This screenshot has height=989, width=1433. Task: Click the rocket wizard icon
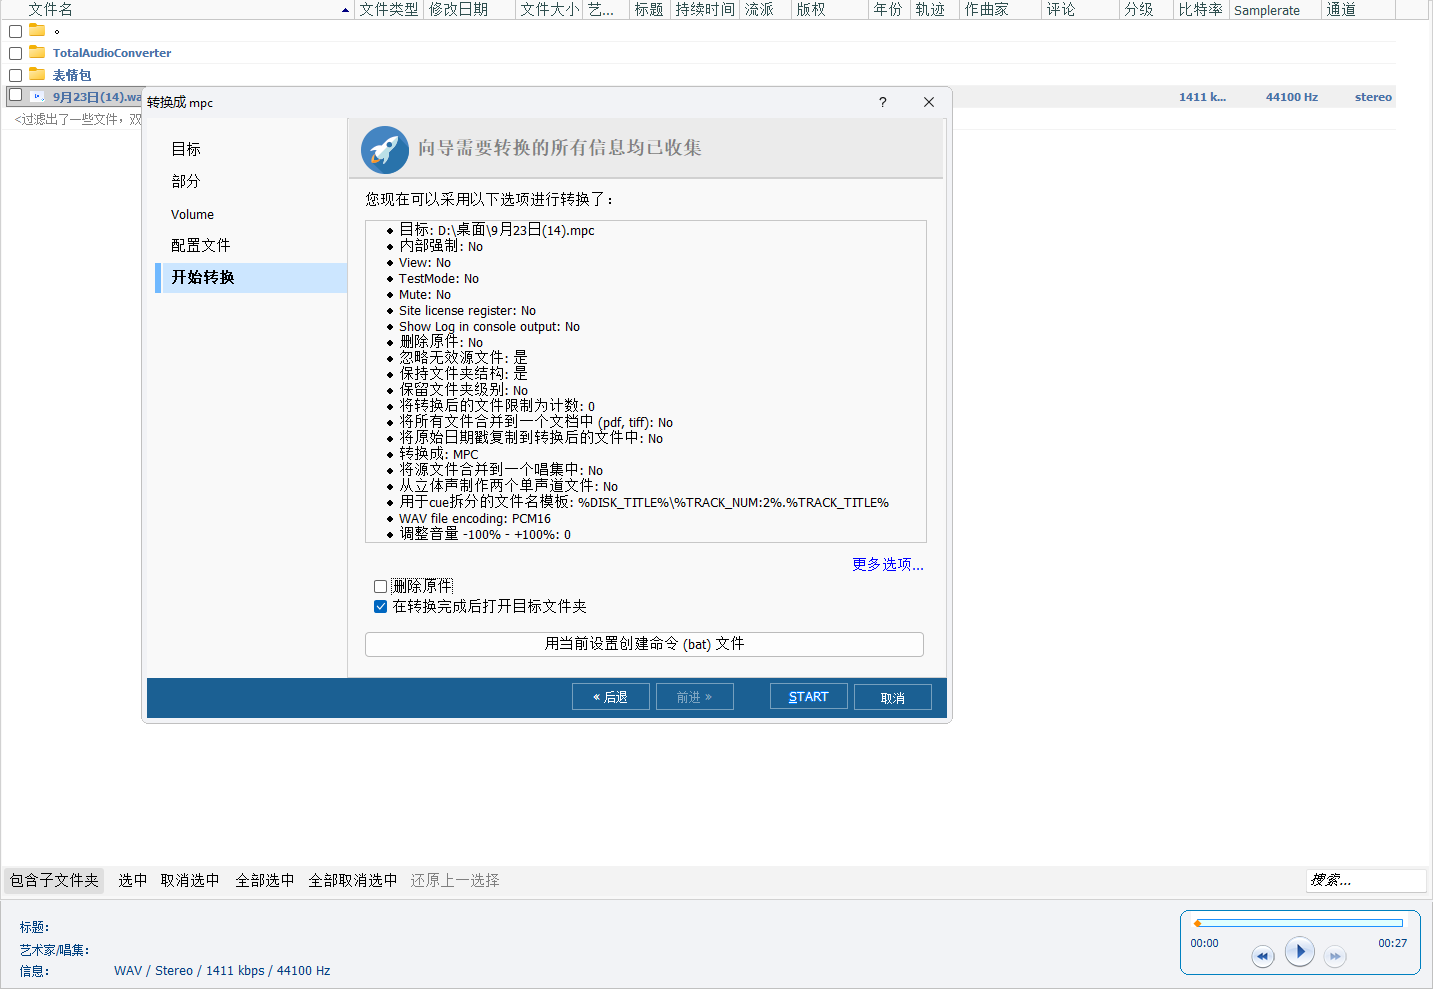pyautogui.click(x=385, y=150)
